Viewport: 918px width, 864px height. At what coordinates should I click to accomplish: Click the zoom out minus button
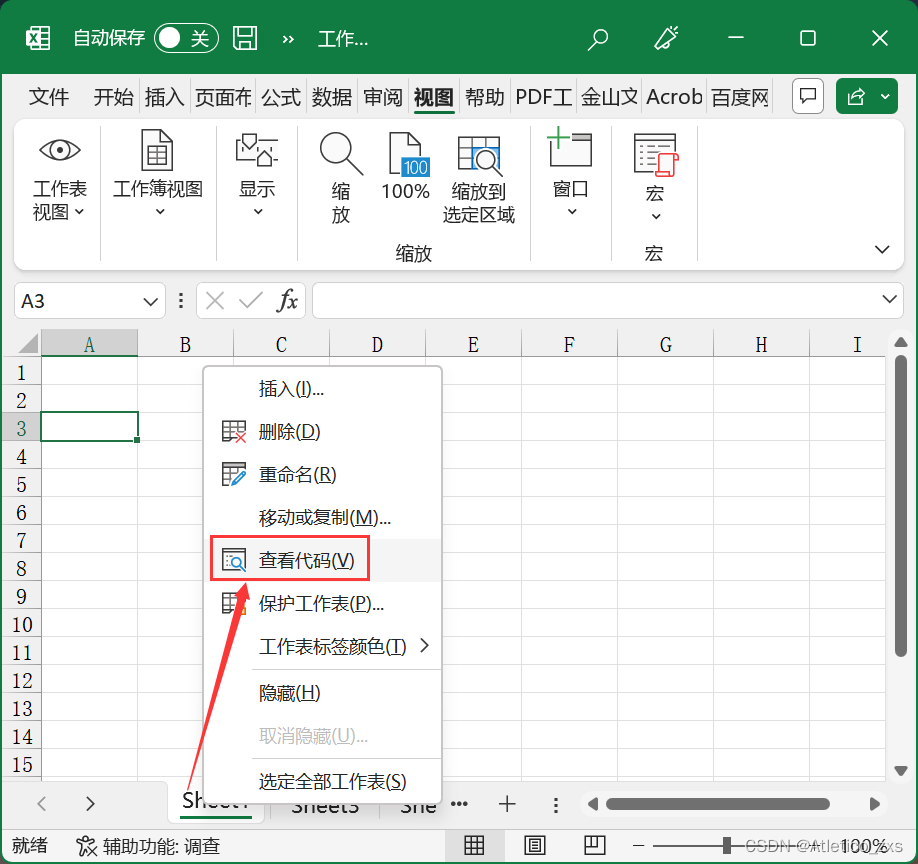click(x=639, y=846)
